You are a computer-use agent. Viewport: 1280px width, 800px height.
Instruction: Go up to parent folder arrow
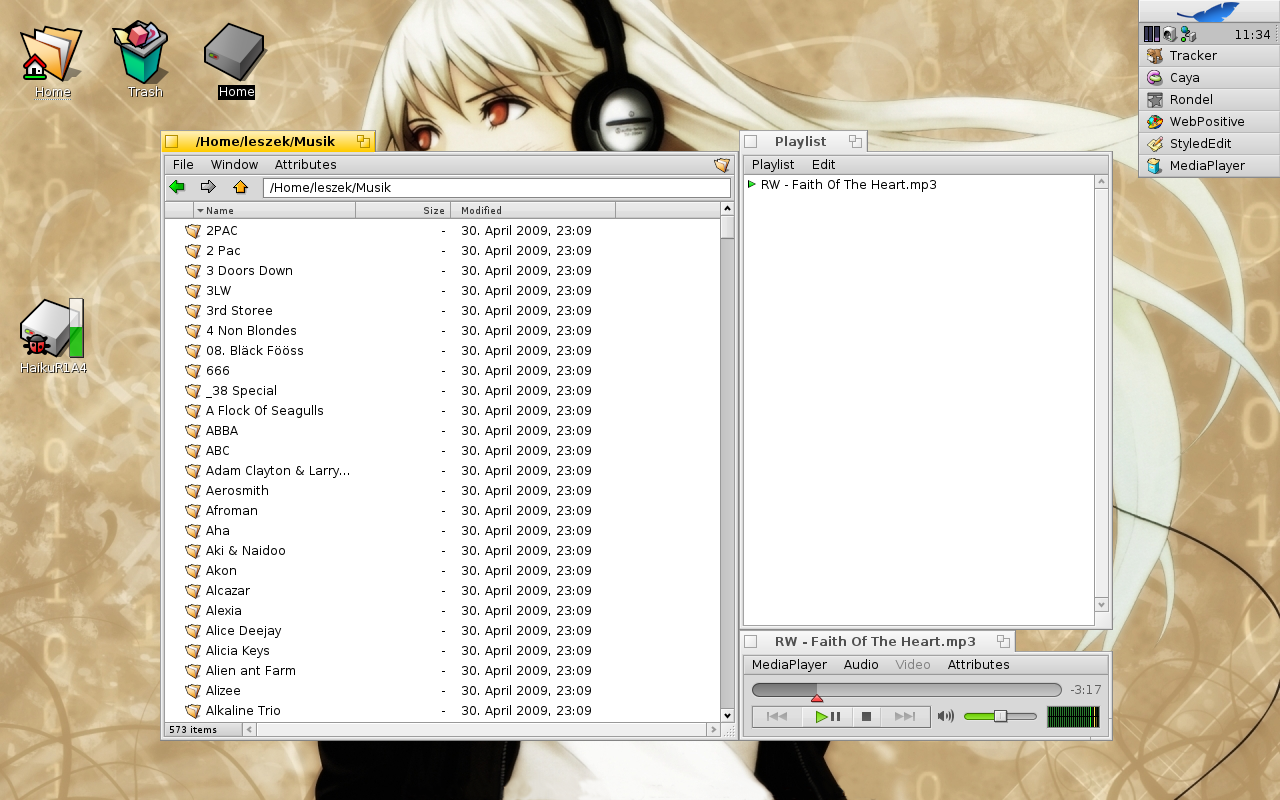pos(240,187)
